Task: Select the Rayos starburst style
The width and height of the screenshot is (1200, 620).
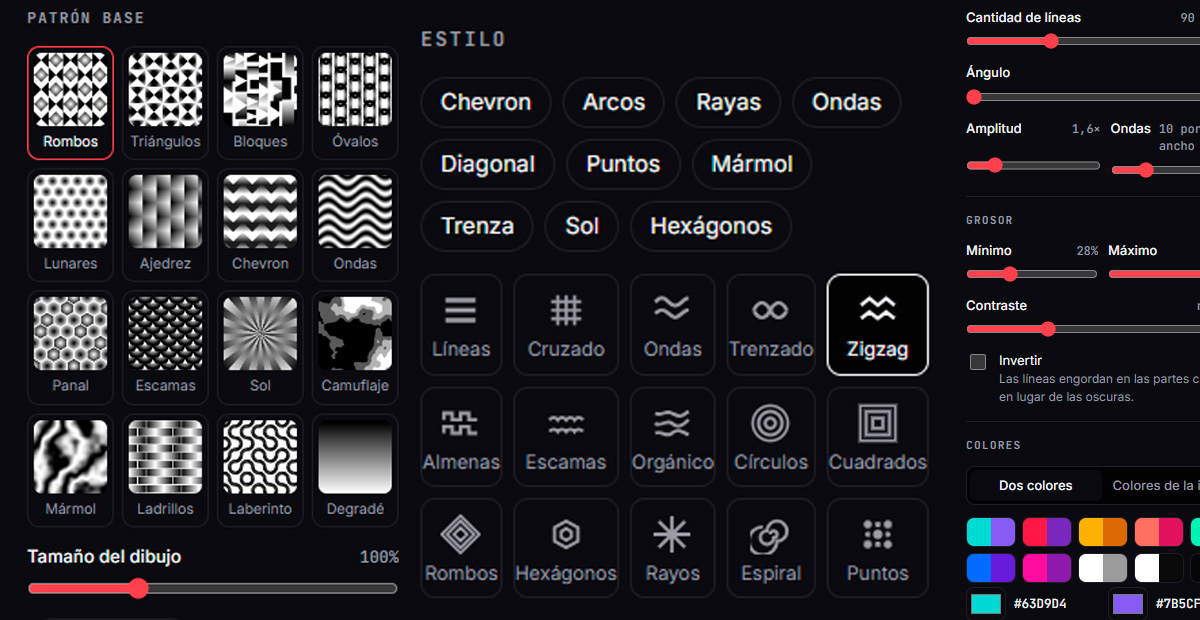Action: coord(672,548)
